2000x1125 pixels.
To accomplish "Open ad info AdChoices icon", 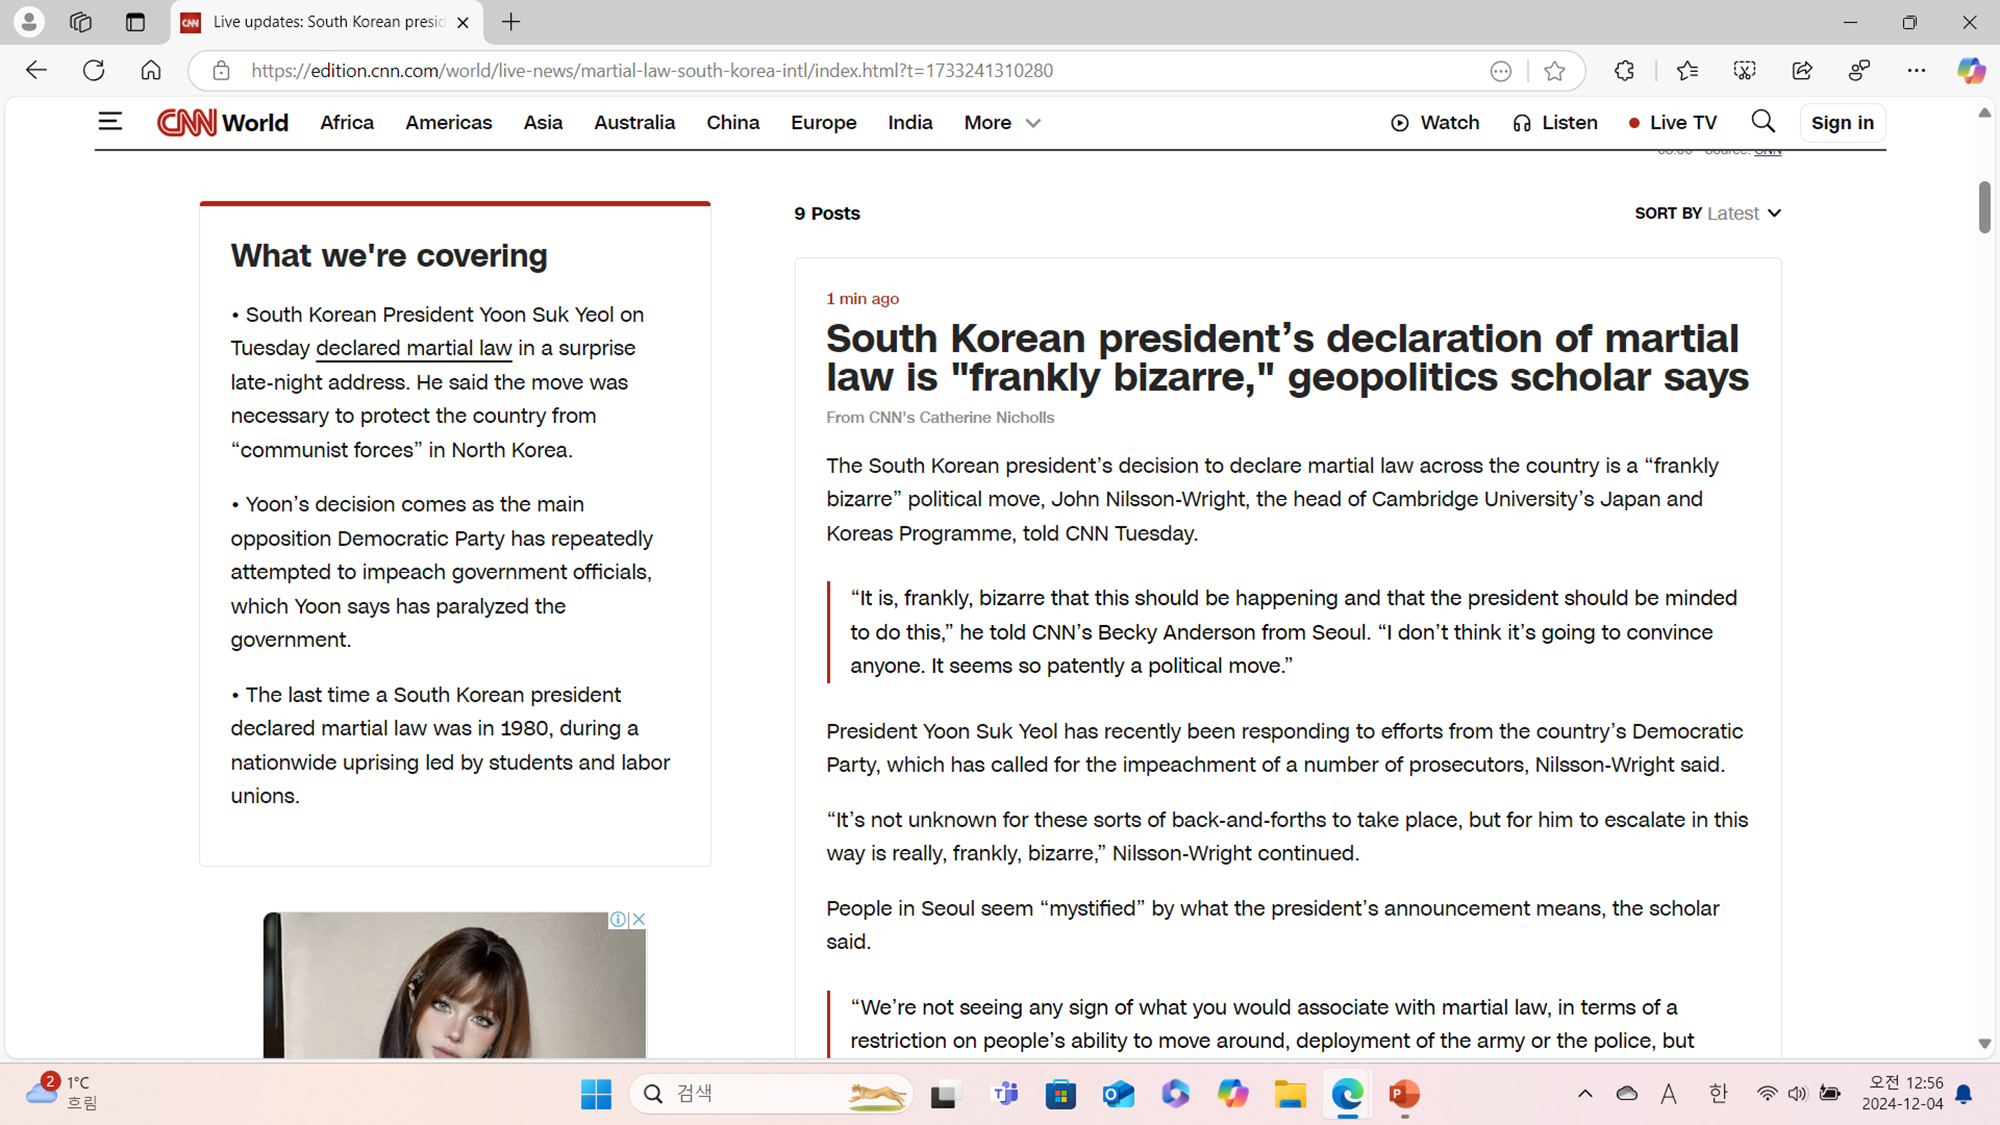I will (618, 919).
